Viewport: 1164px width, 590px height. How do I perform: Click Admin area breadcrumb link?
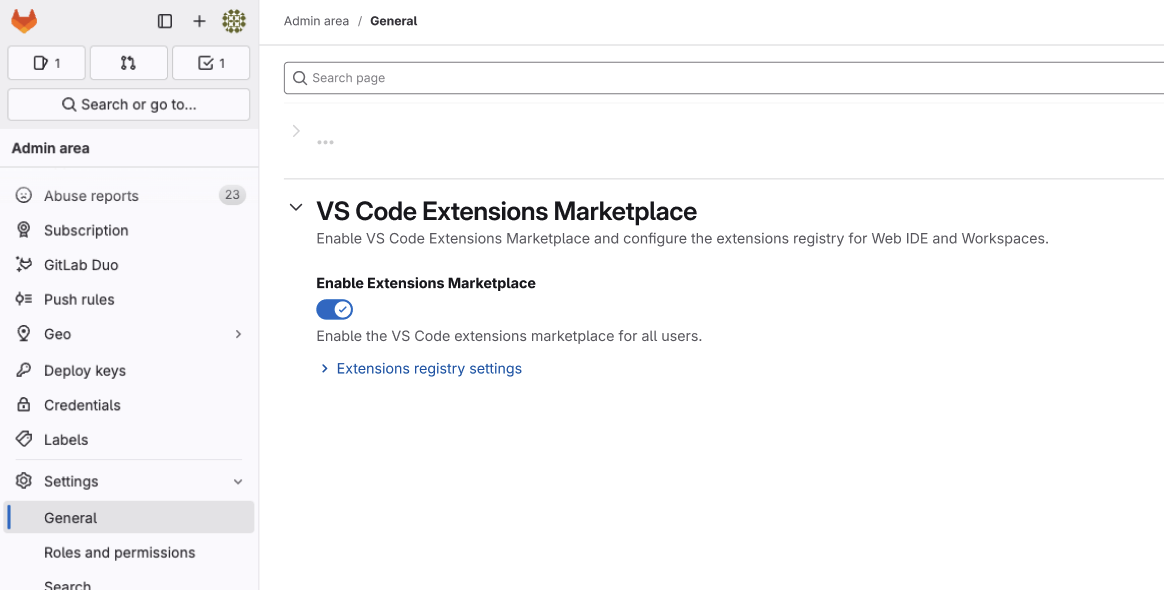[316, 21]
